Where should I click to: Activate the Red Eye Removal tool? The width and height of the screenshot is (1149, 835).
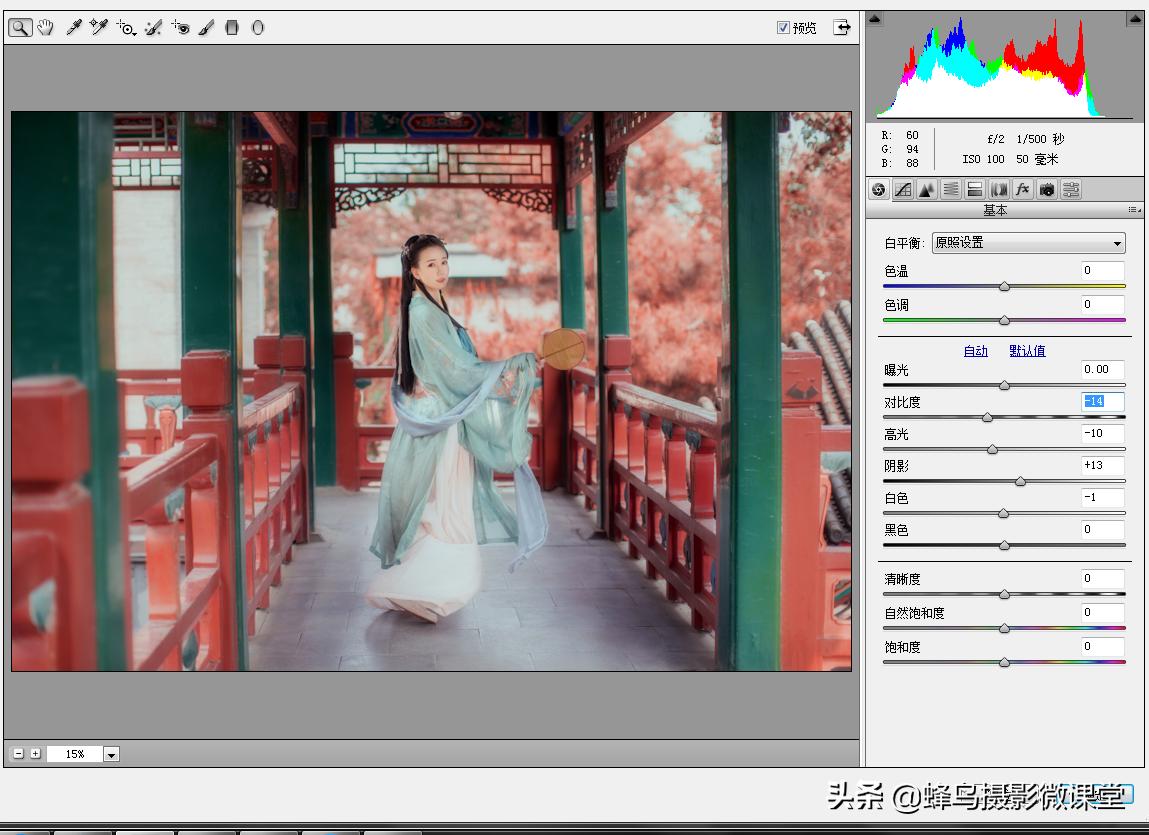[x=180, y=28]
